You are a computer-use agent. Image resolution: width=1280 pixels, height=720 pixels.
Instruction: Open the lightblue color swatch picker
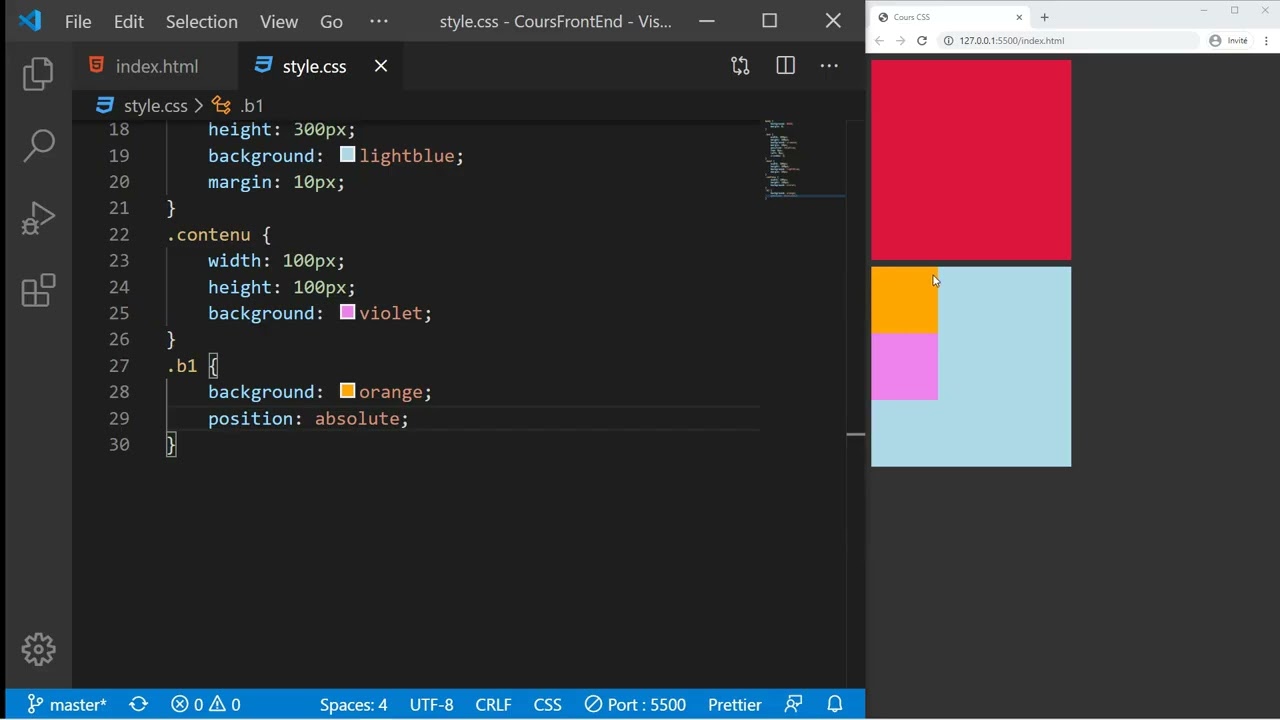[x=347, y=155]
